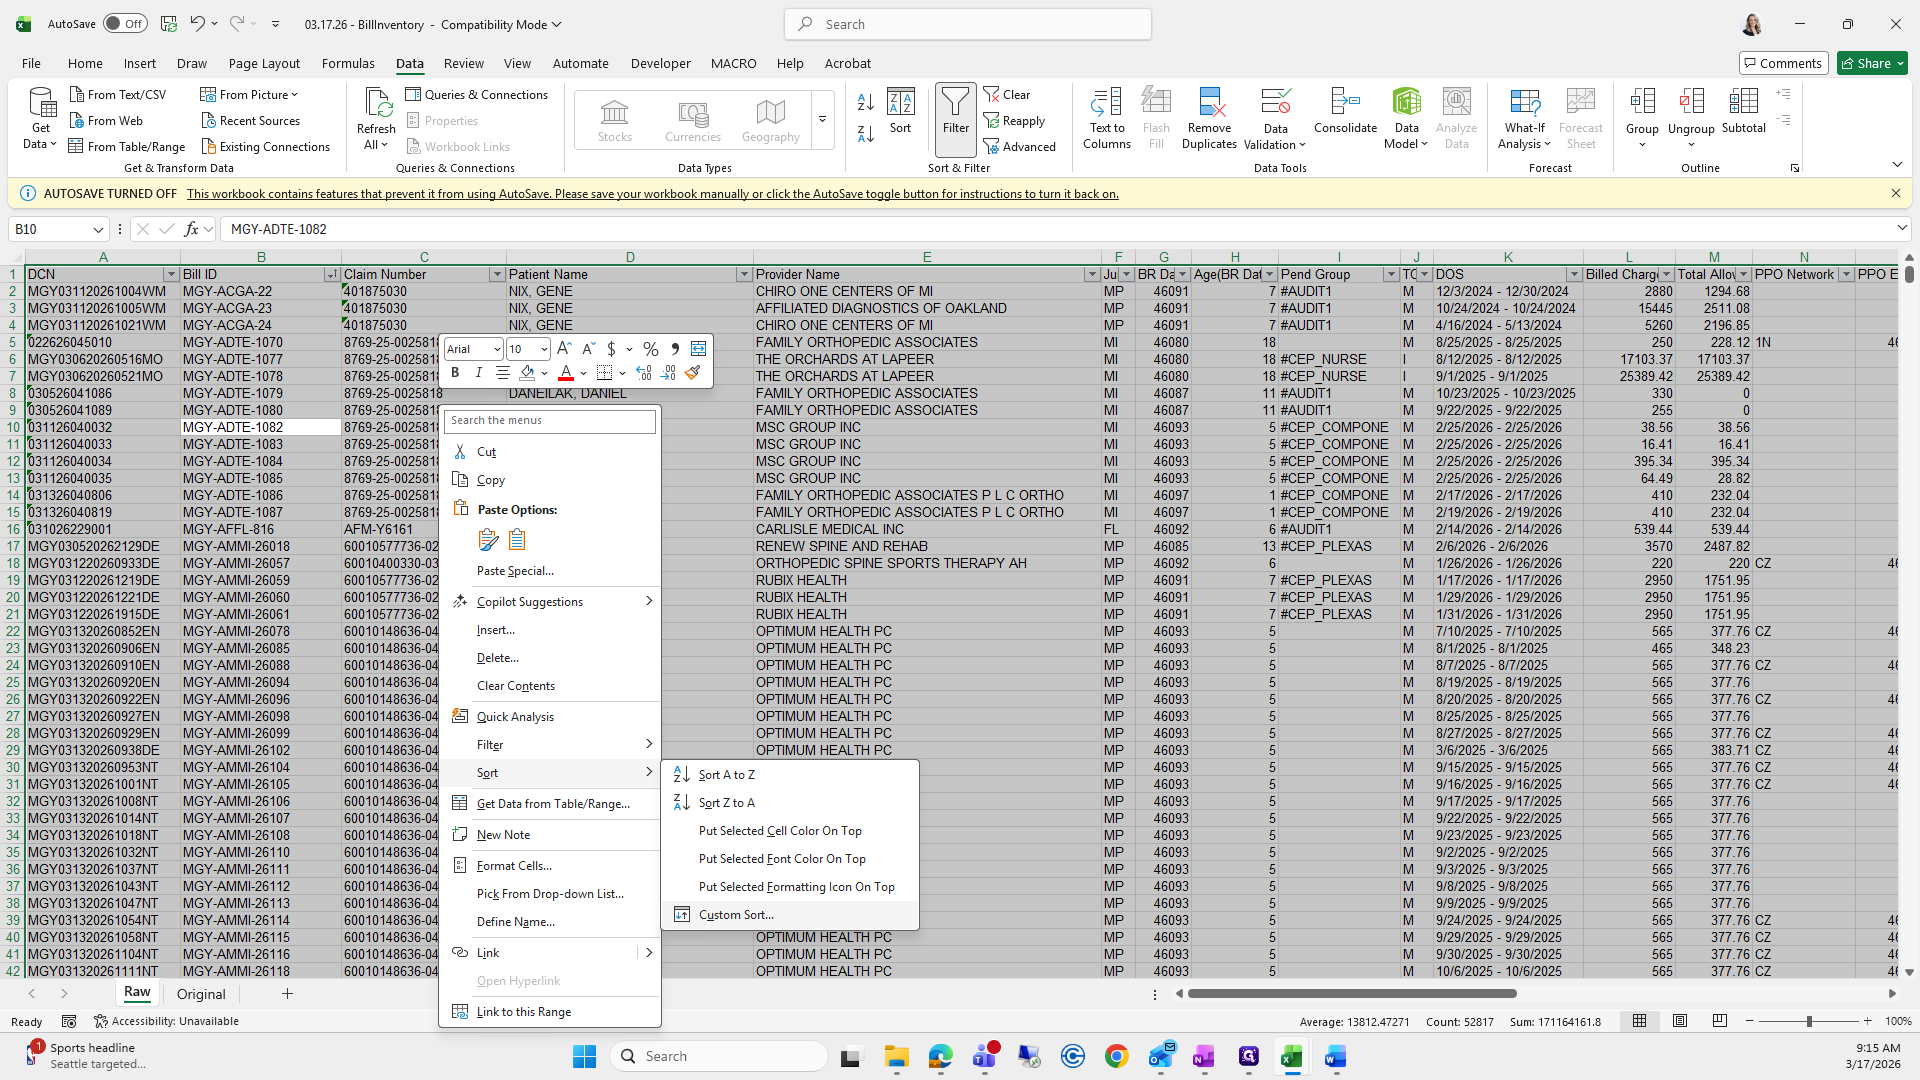Click the AutoSave instructions link
The height and width of the screenshot is (1080, 1920).
[652, 194]
